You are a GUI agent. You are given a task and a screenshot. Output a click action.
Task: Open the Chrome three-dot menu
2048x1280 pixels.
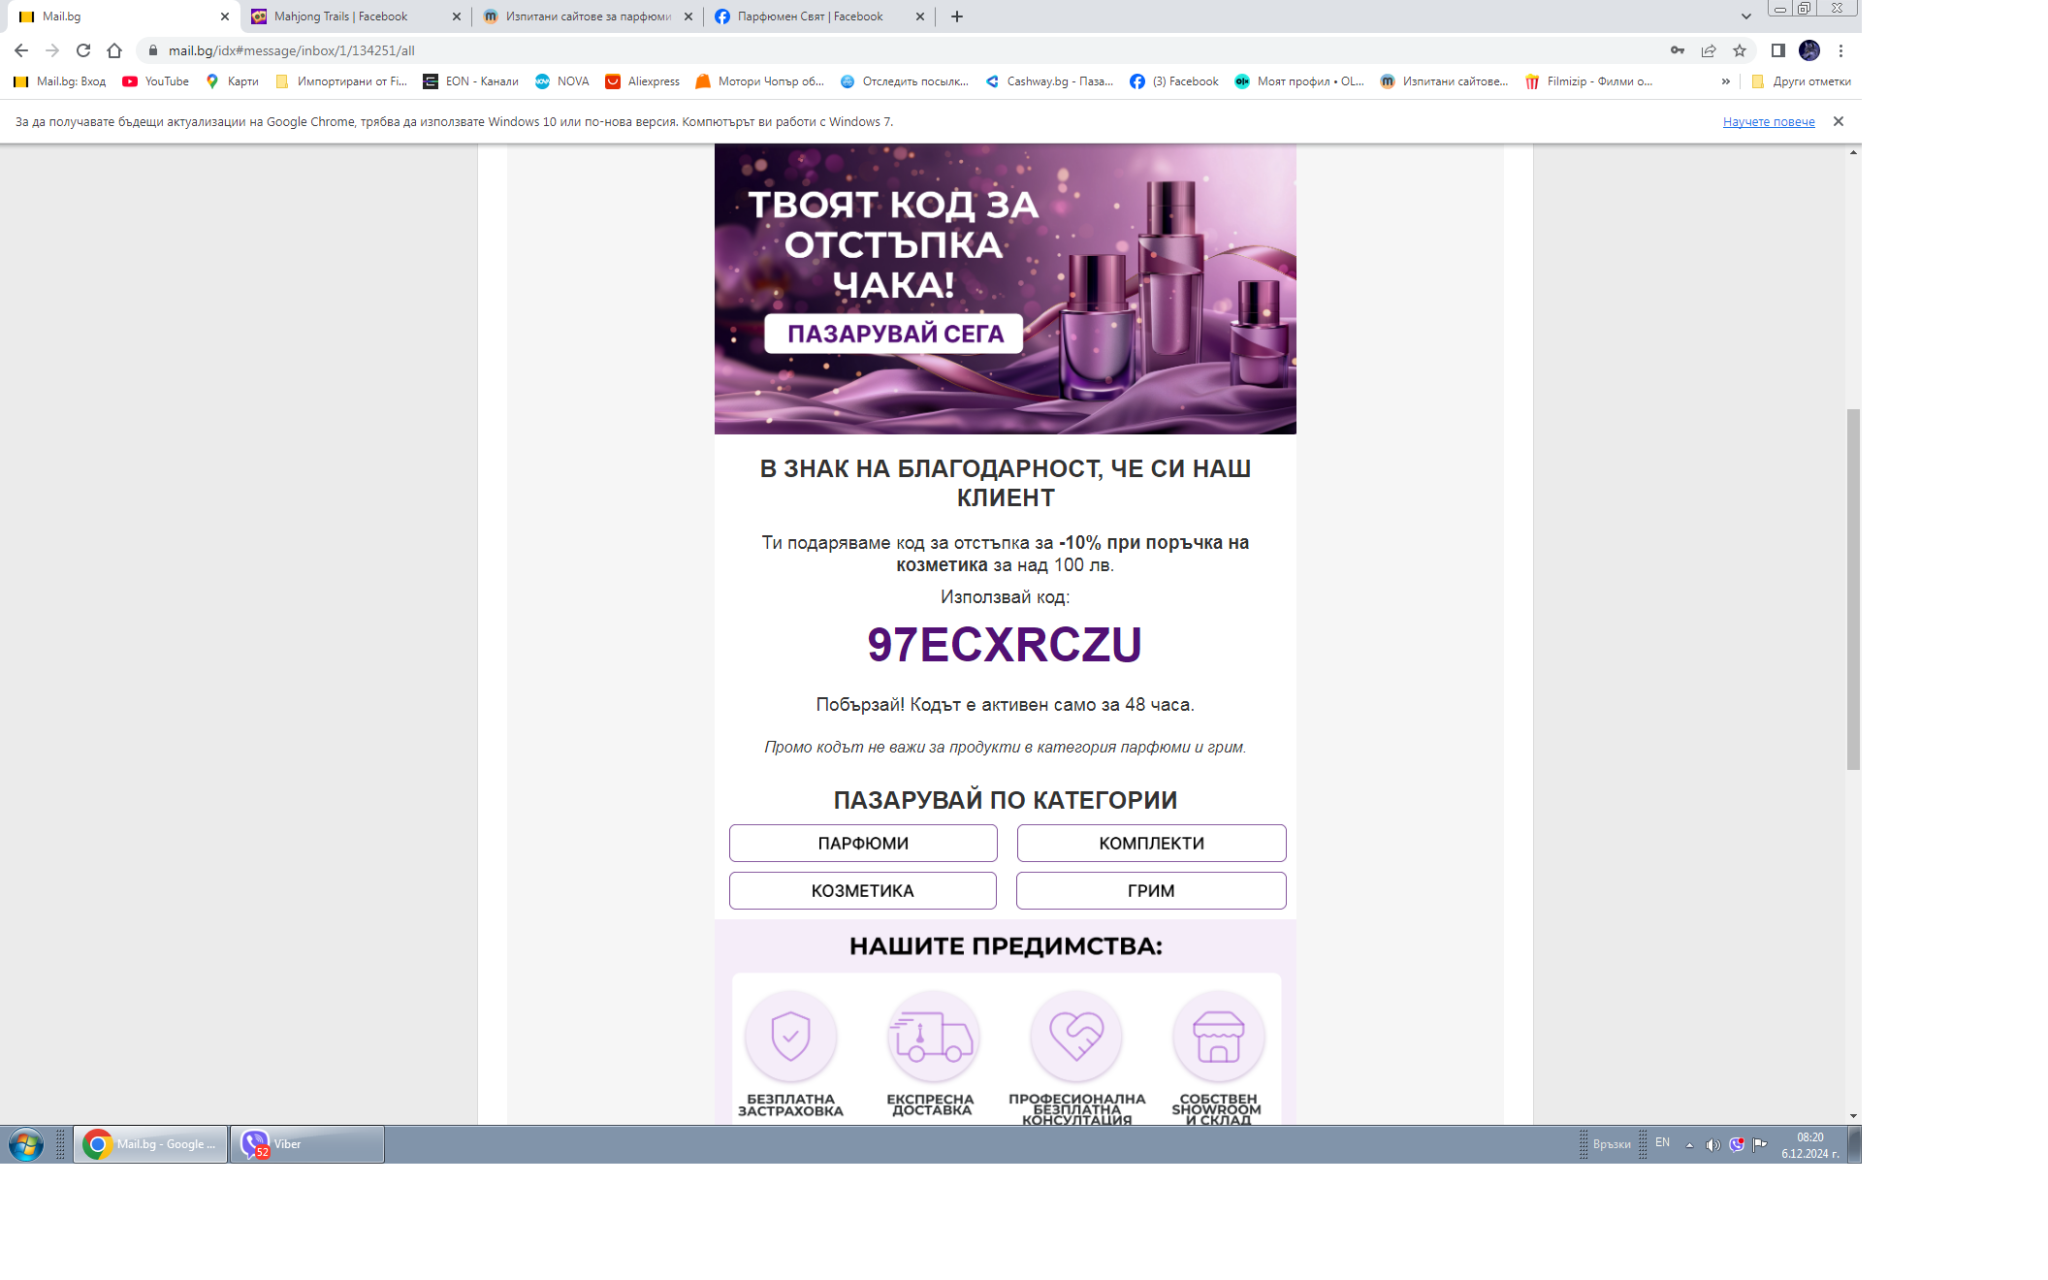click(1840, 50)
